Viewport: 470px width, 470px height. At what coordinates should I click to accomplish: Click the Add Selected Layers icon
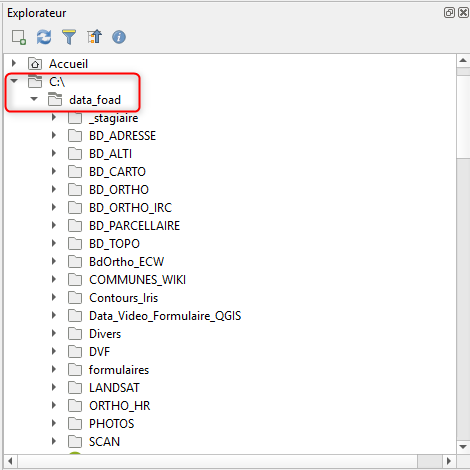tap(19, 37)
